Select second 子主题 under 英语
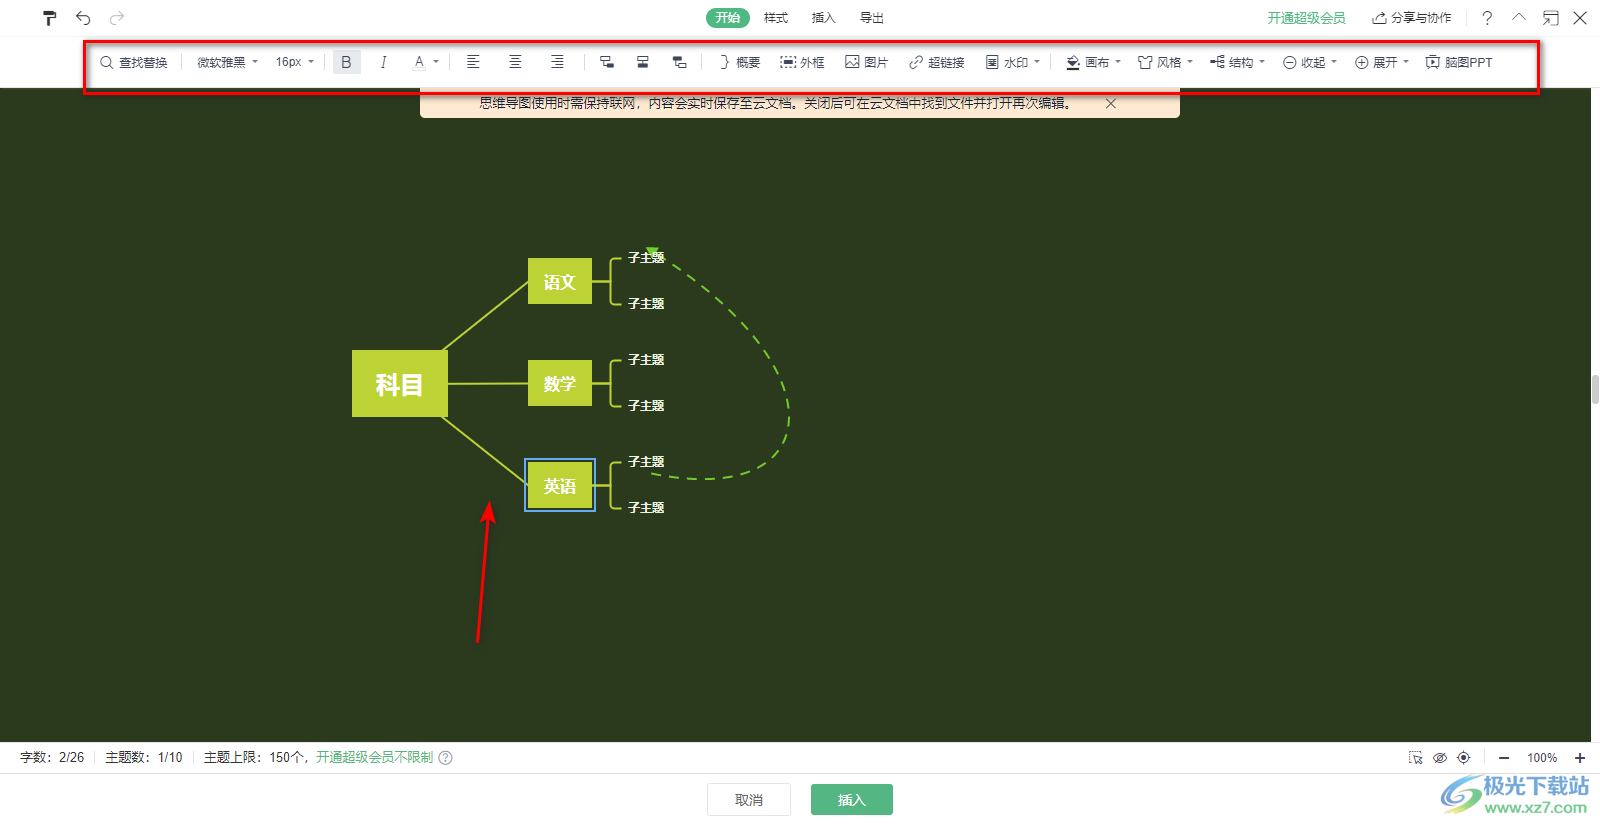Image resolution: width=1600 pixels, height=824 pixels. point(646,507)
